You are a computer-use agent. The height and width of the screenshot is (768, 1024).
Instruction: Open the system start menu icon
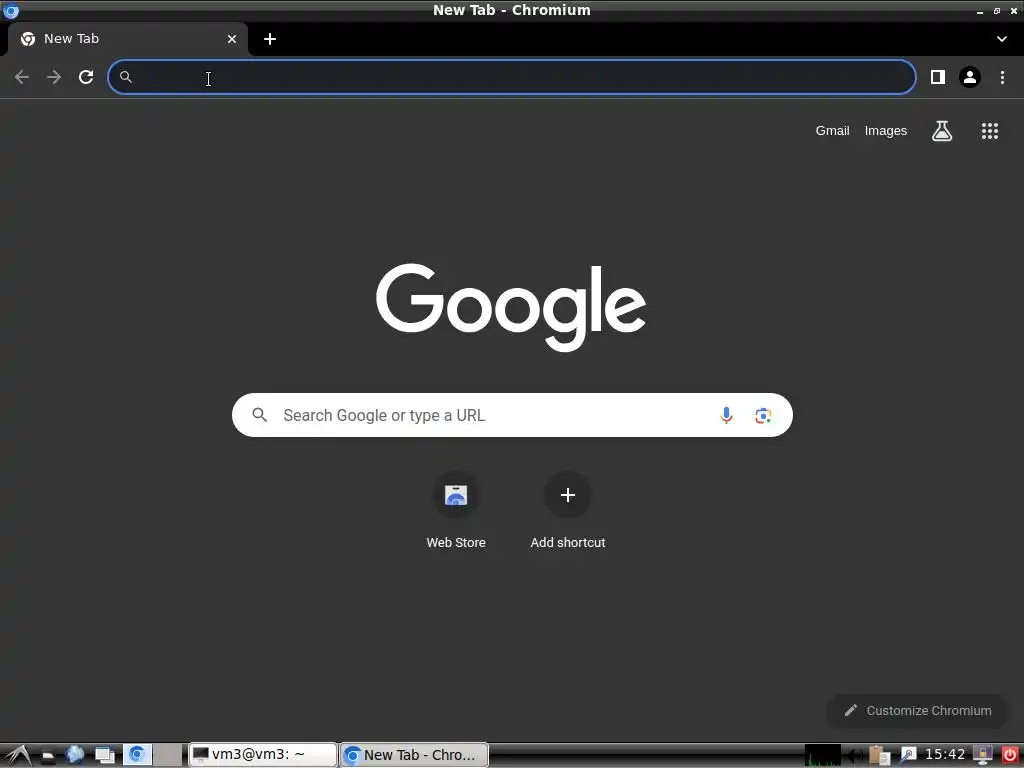tap(18, 755)
